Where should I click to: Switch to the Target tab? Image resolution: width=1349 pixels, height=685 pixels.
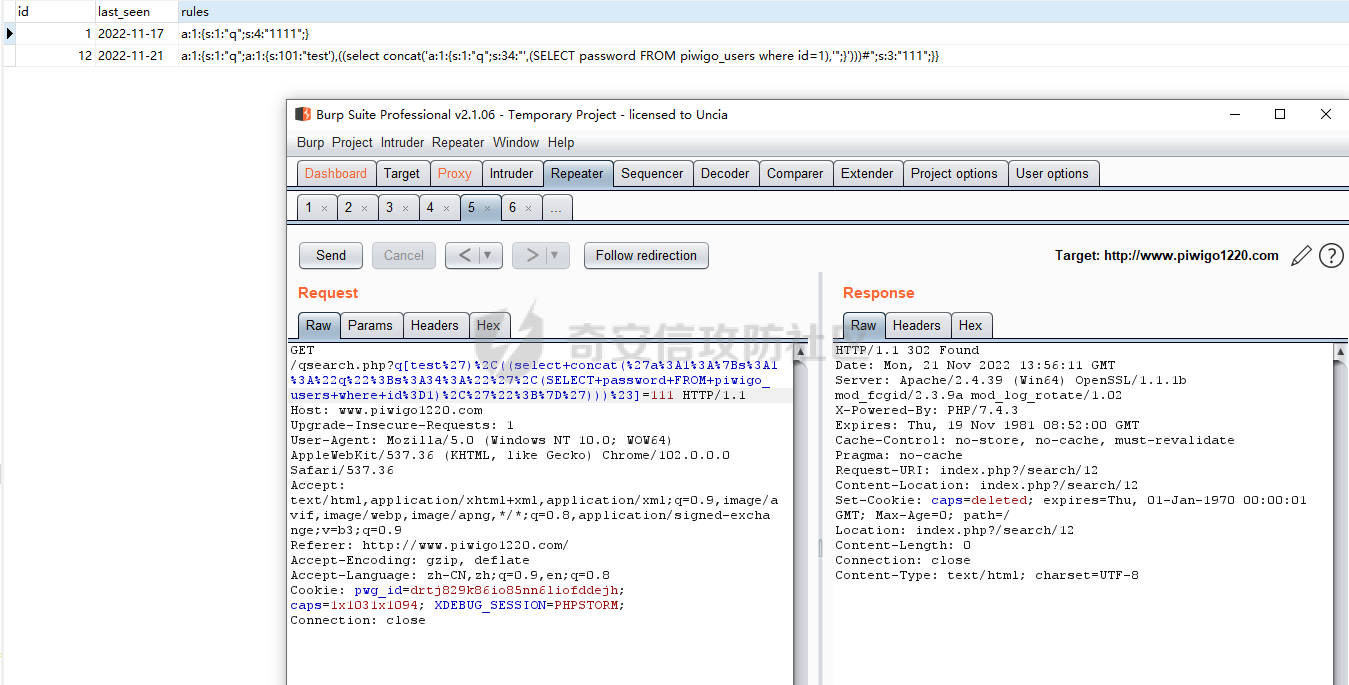pyautogui.click(x=402, y=173)
